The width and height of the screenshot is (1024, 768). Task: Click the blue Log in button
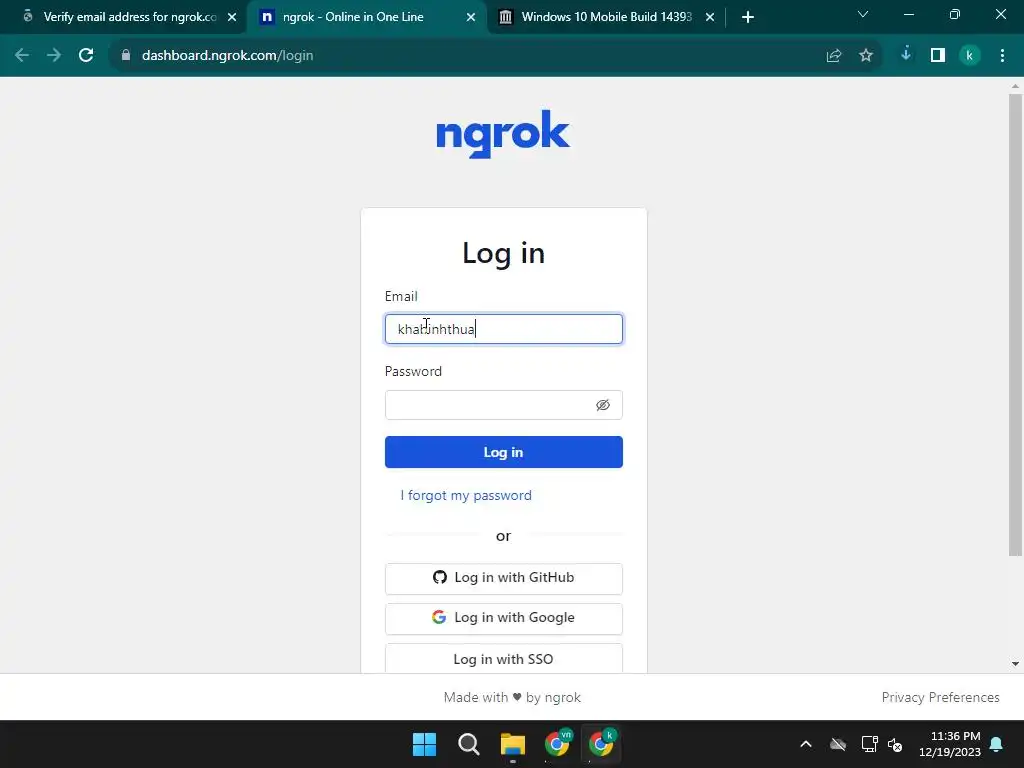[504, 452]
